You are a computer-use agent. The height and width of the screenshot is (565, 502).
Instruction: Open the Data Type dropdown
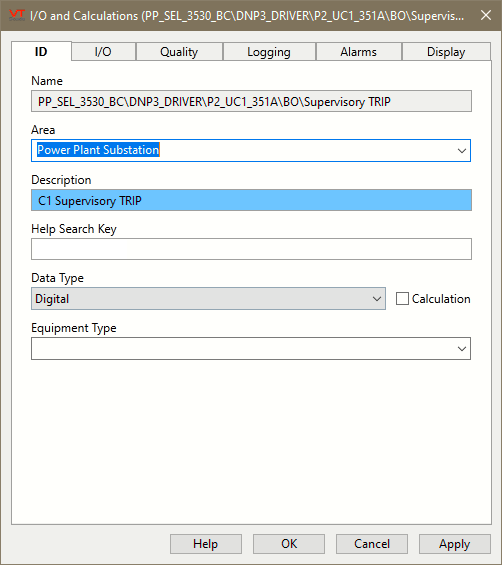coord(208,299)
